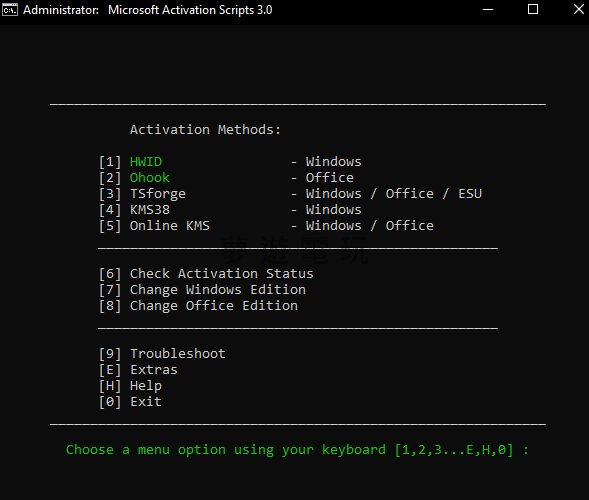Screen dimensions: 589x500
Task: Click the 'Office' description next to Ohook
Action: pos(329,178)
